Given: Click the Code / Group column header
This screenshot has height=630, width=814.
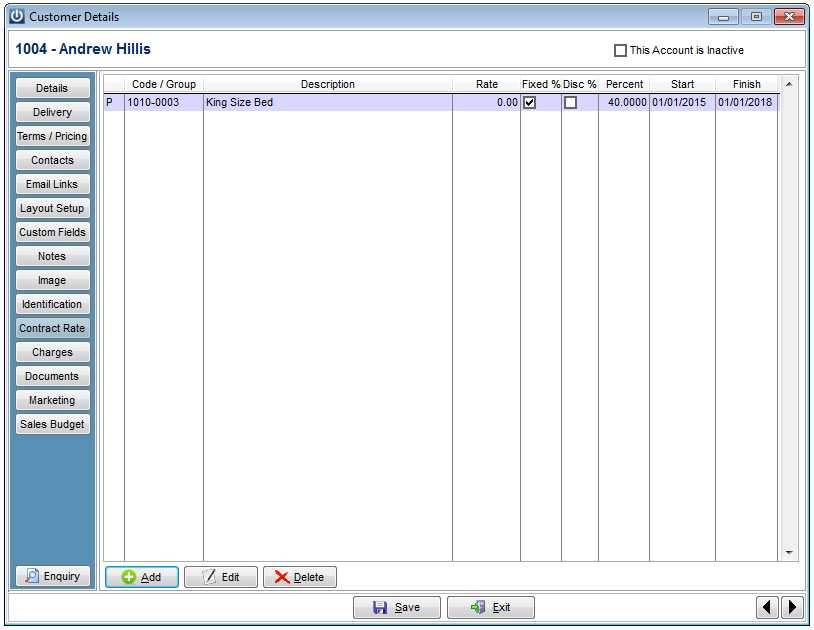Looking at the screenshot, I should tap(164, 84).
